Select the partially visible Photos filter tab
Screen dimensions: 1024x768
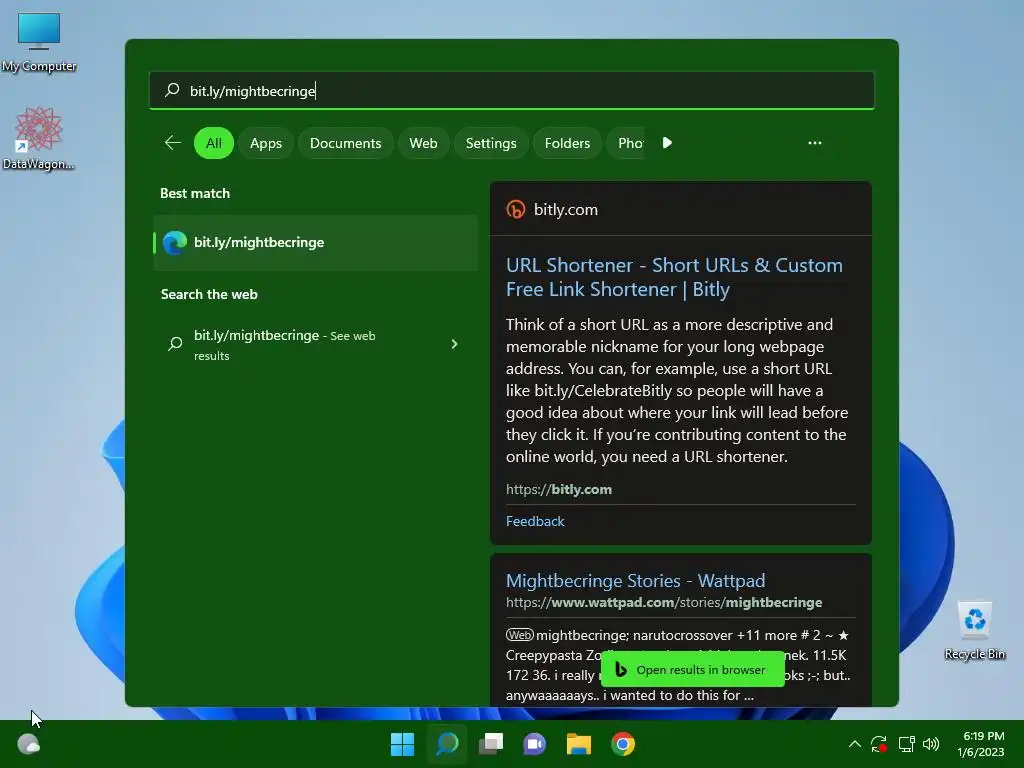[x=627, y=143]
